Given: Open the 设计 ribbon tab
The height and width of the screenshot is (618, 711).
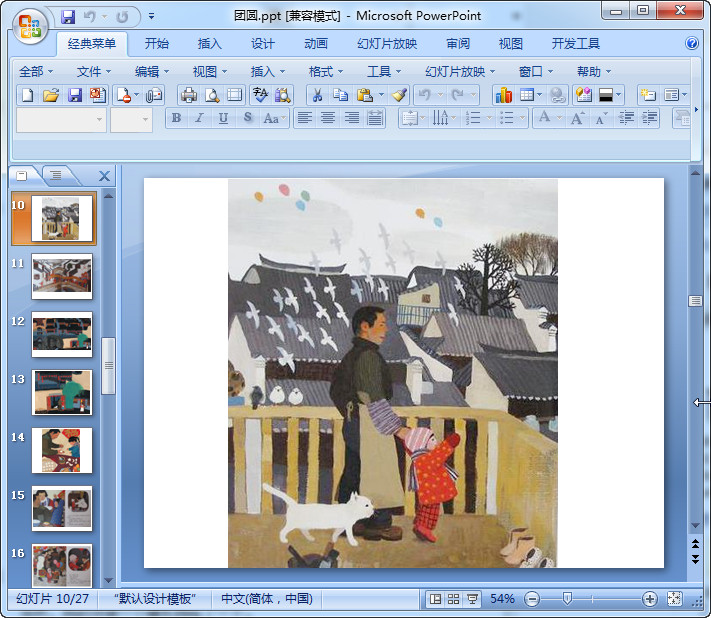Looking at the screenshot, I should [x=263, y=44].
